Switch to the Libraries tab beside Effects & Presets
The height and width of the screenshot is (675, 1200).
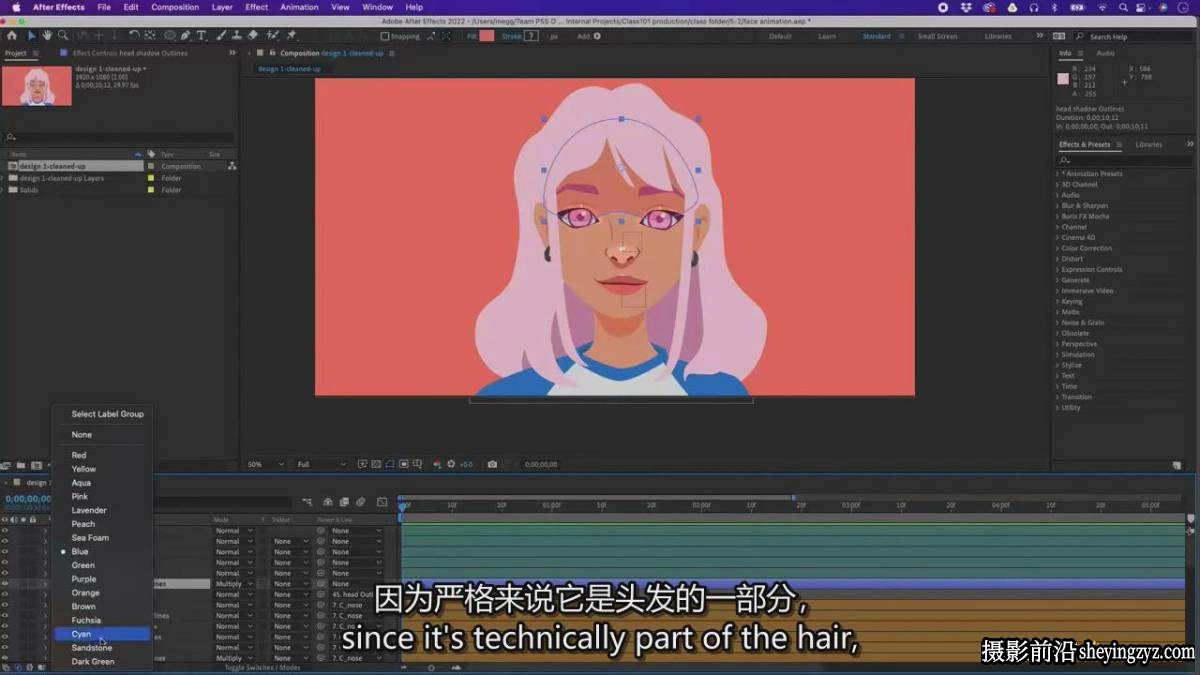coord(1148,144)
